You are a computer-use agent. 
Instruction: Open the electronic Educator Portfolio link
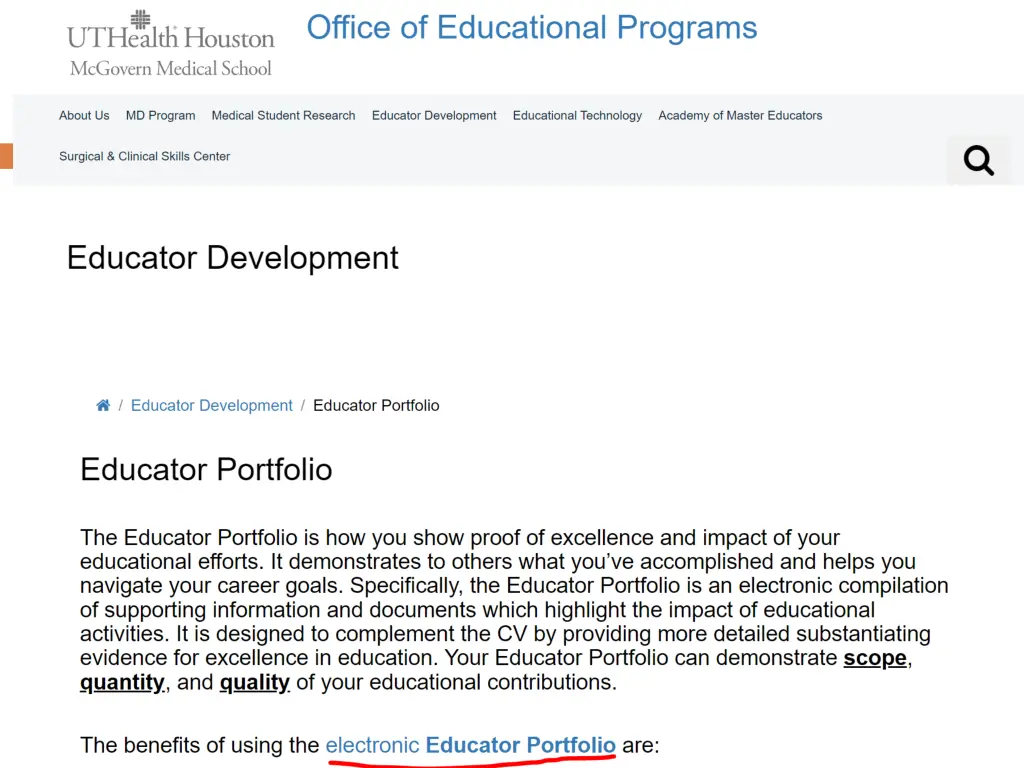click(x=470, y=745)
